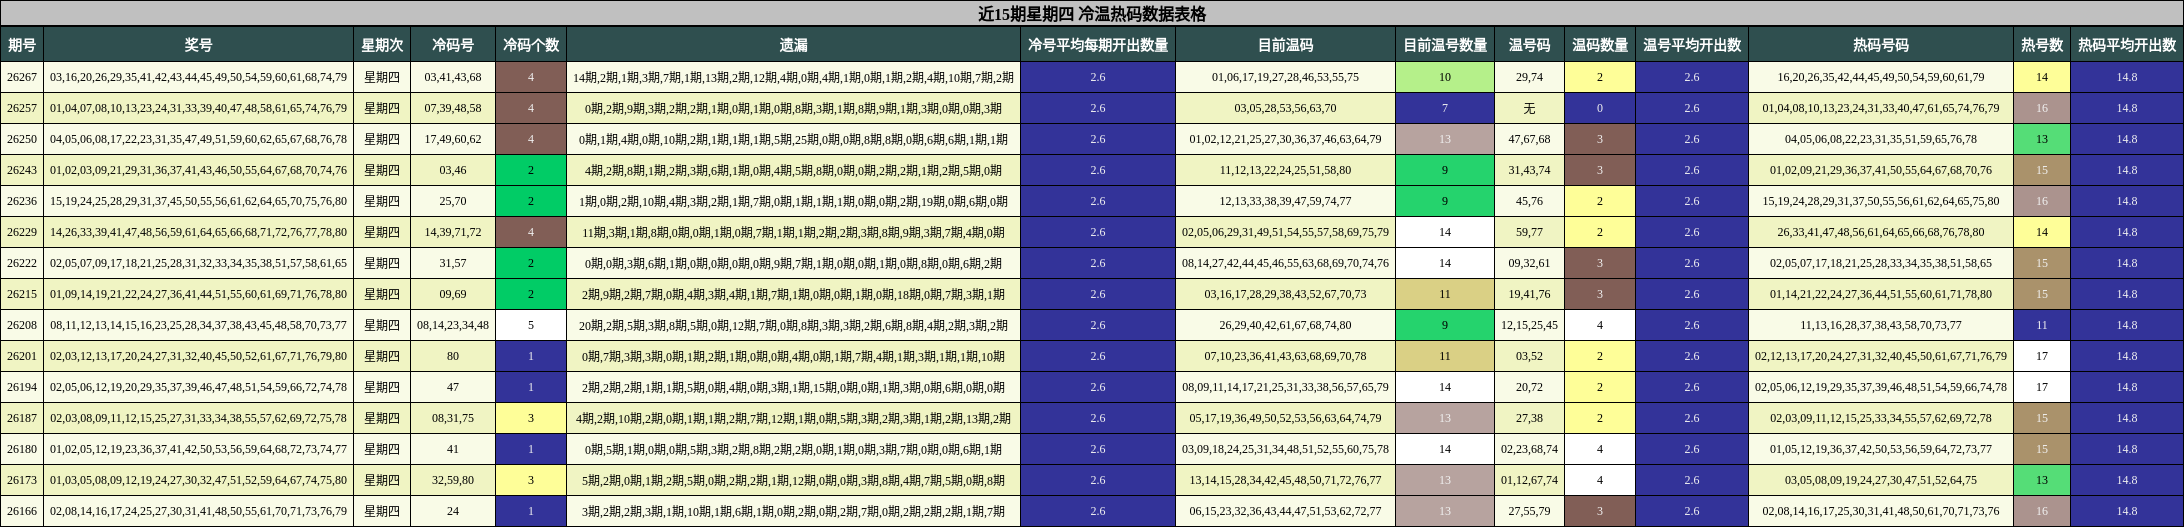Click the '冷码号' column header

coord(453,45)
